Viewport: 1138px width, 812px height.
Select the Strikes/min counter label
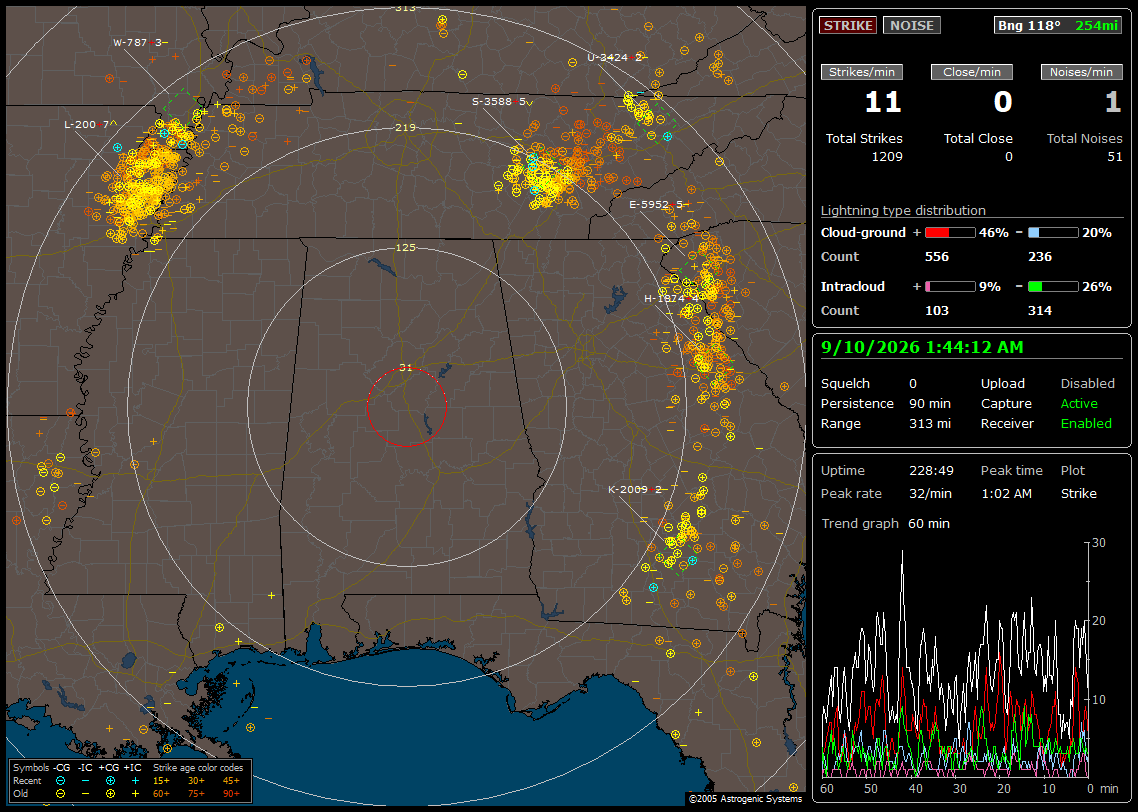point(861,72)
